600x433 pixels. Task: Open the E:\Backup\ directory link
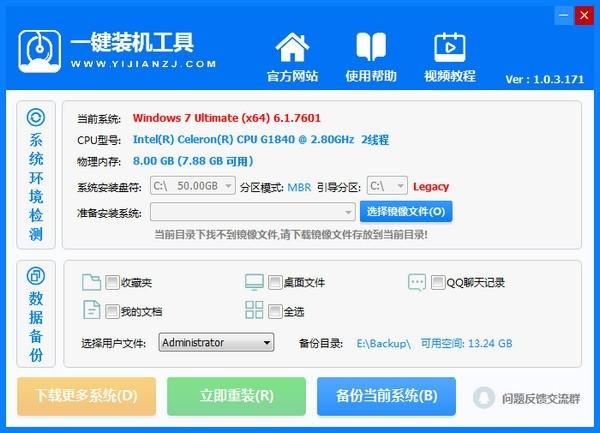click(x=384, y=343)
